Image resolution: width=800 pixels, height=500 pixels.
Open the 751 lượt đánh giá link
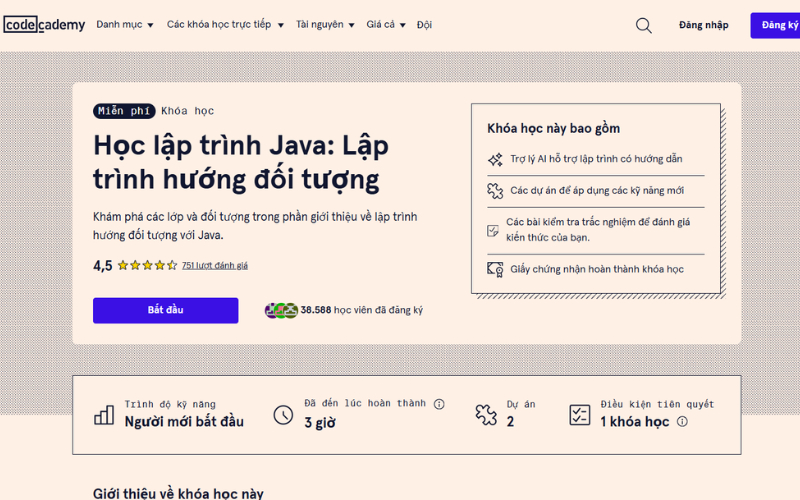click(215, 265)
